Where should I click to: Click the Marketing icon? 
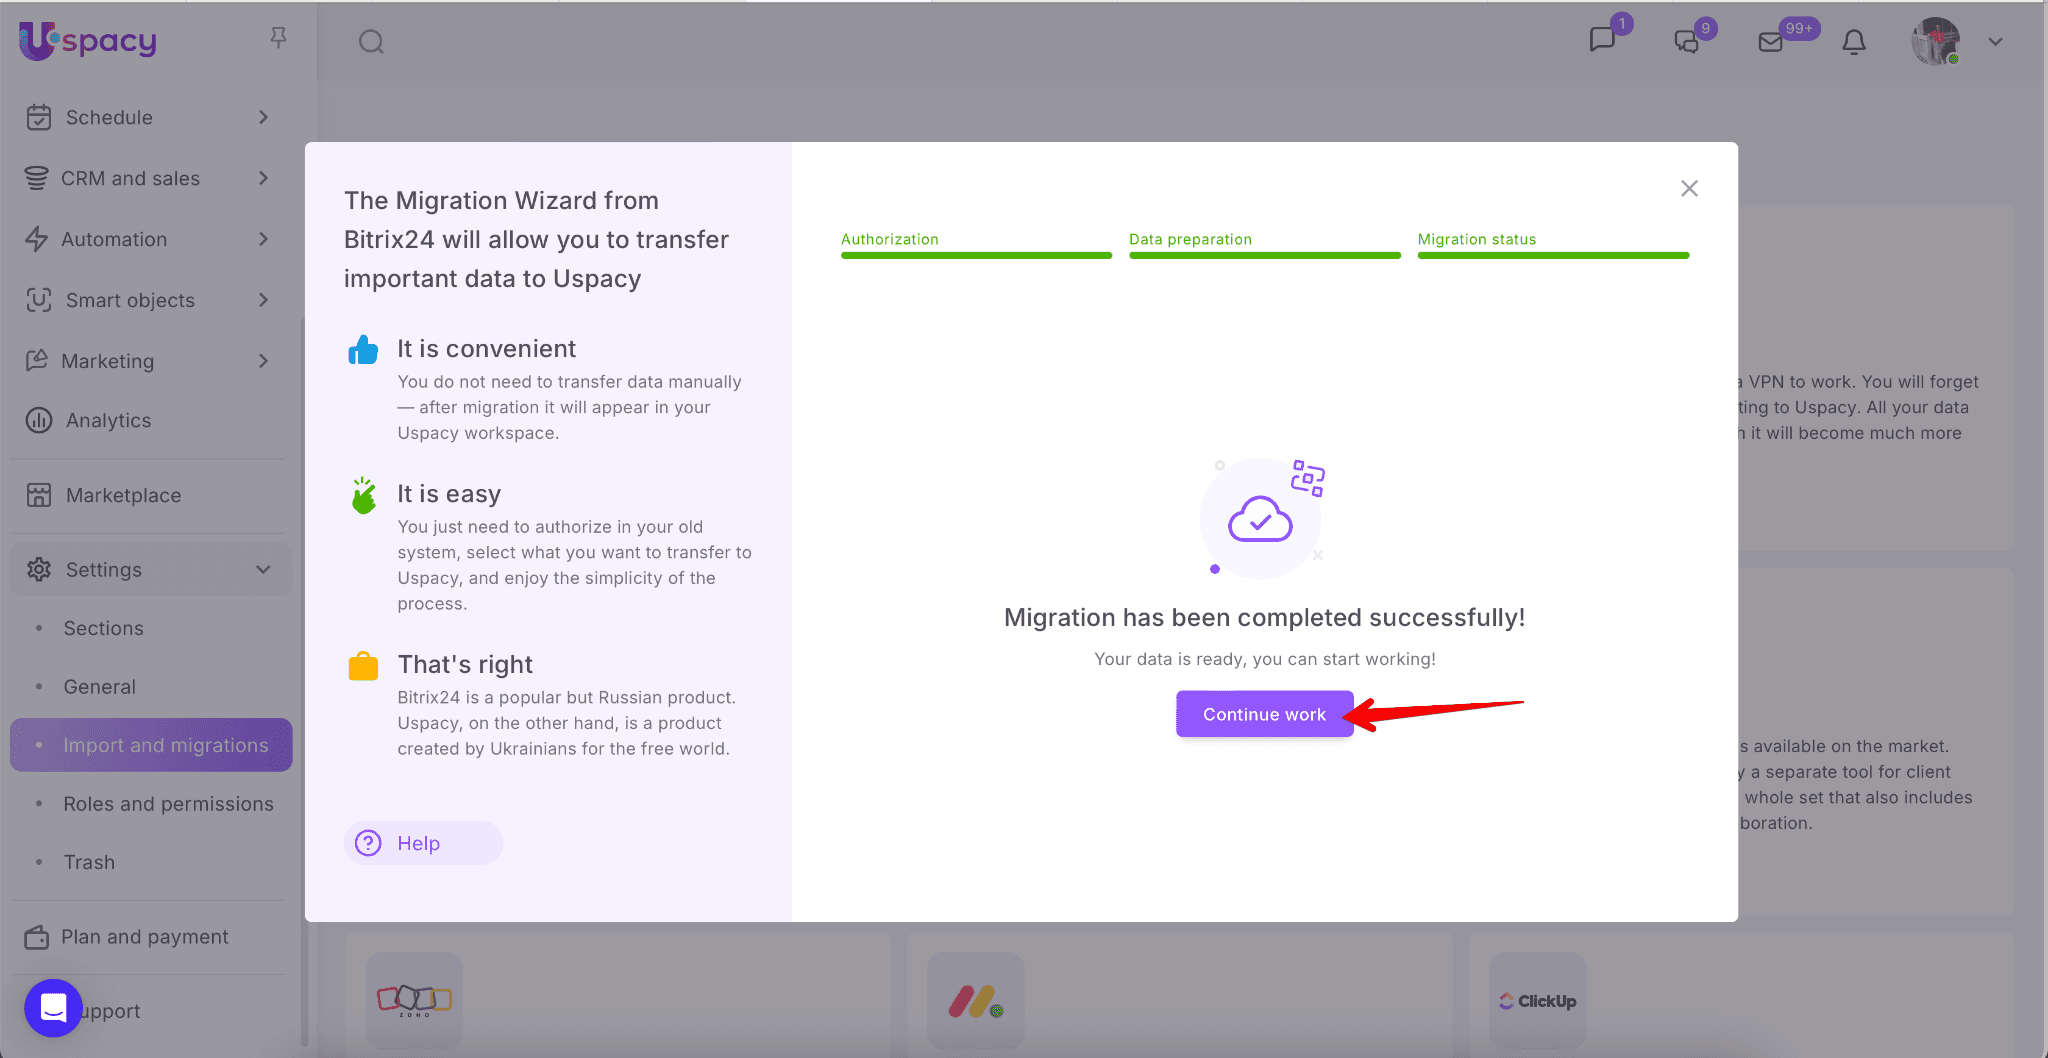pos(37,360)
